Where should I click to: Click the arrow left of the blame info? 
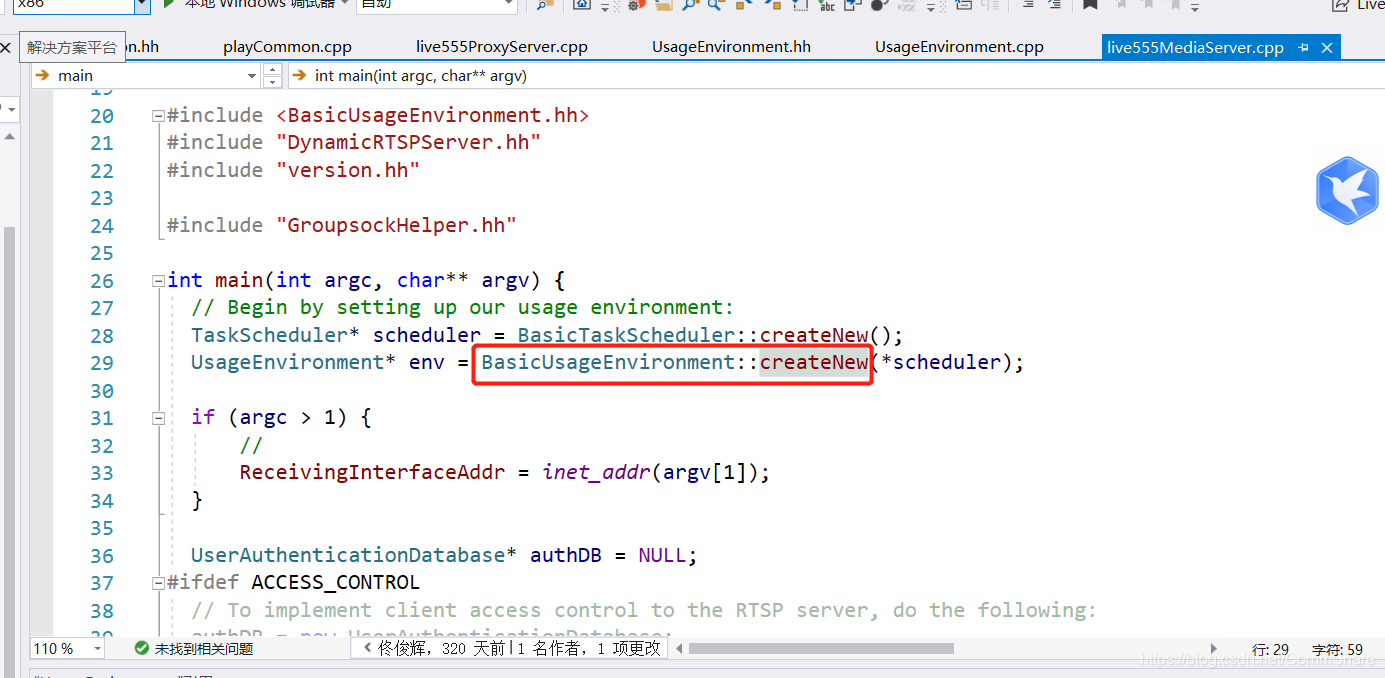pos(367,648)
